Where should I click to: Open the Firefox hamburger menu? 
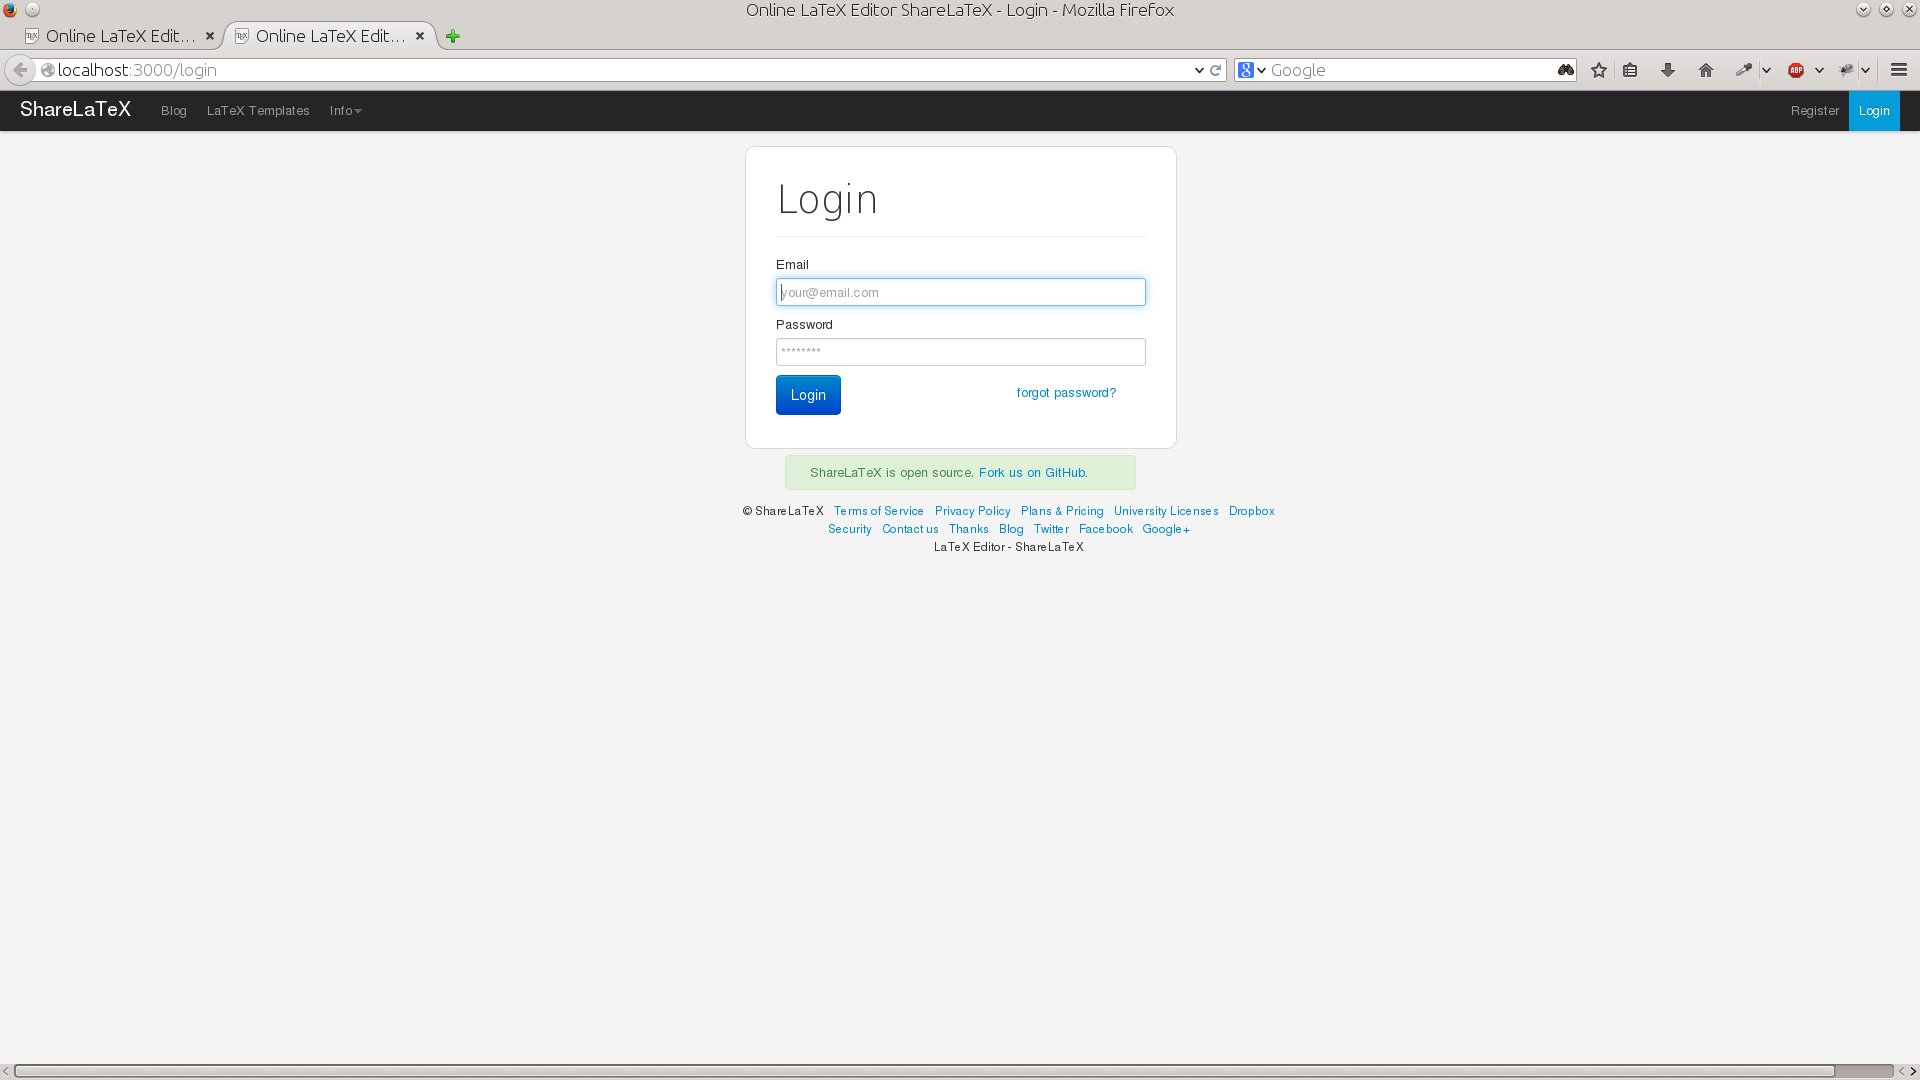(x=1899, y=70)
